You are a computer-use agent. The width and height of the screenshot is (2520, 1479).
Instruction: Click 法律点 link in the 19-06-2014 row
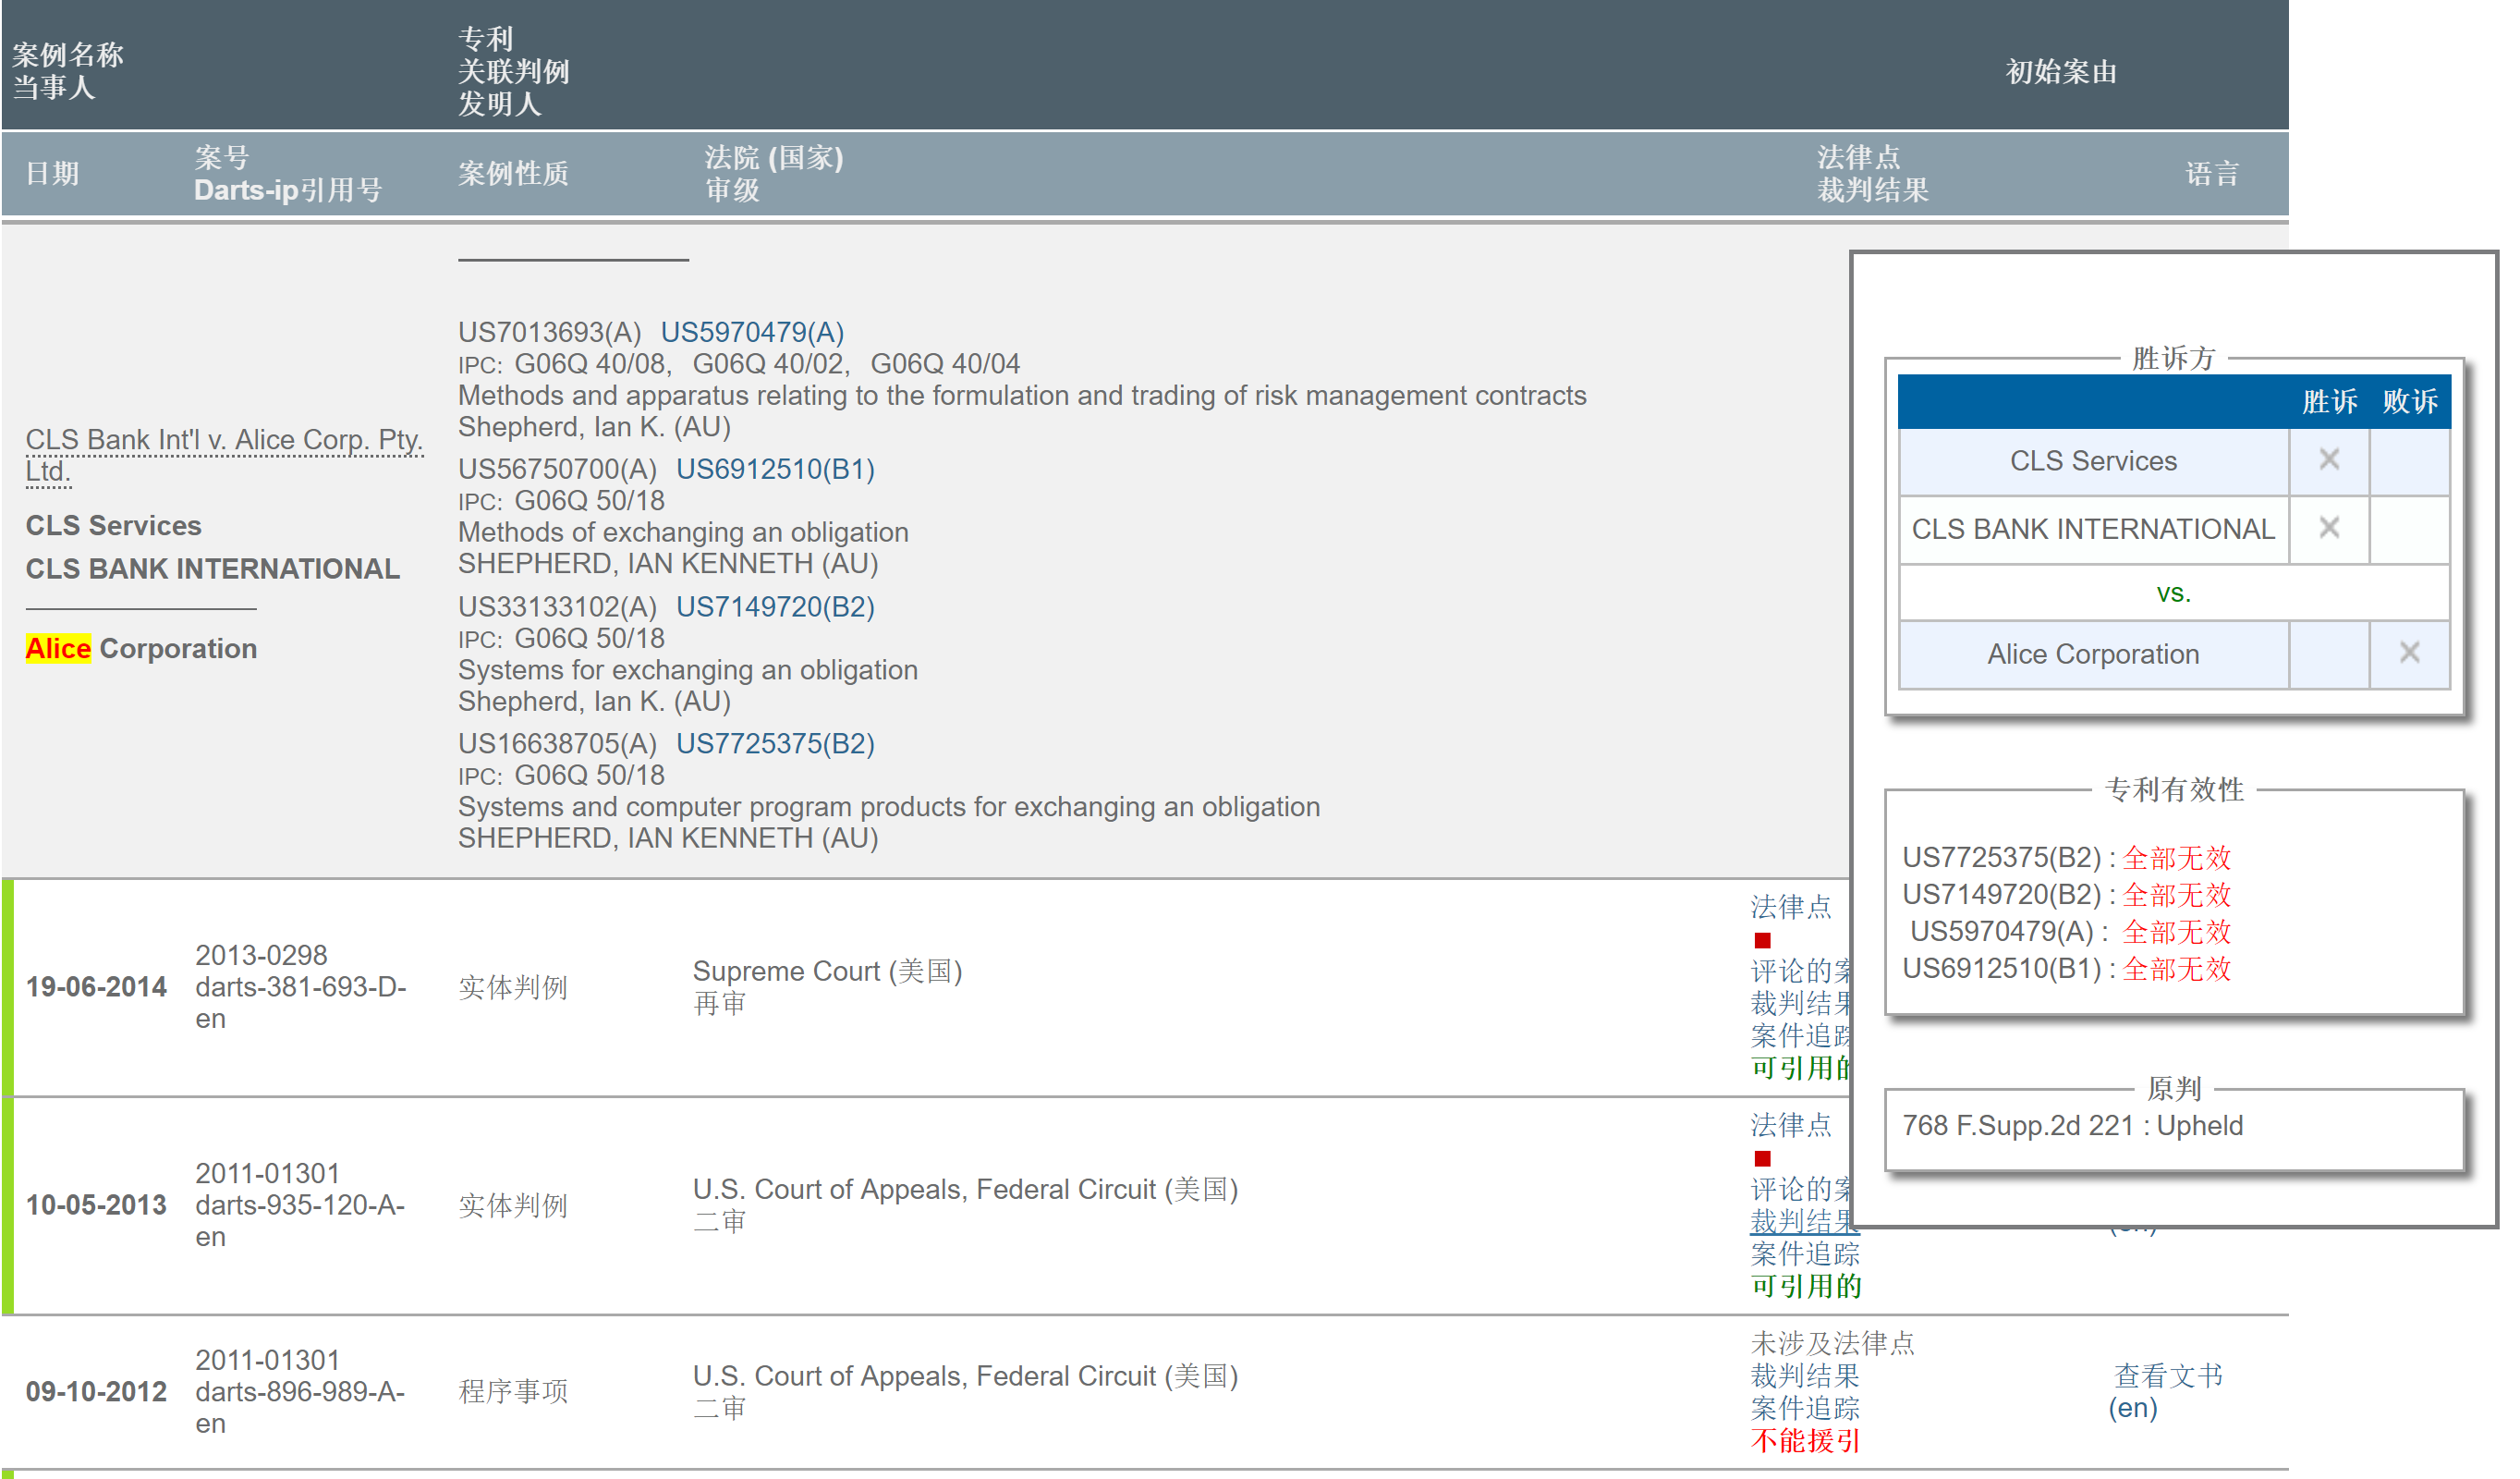[1791, 907]
